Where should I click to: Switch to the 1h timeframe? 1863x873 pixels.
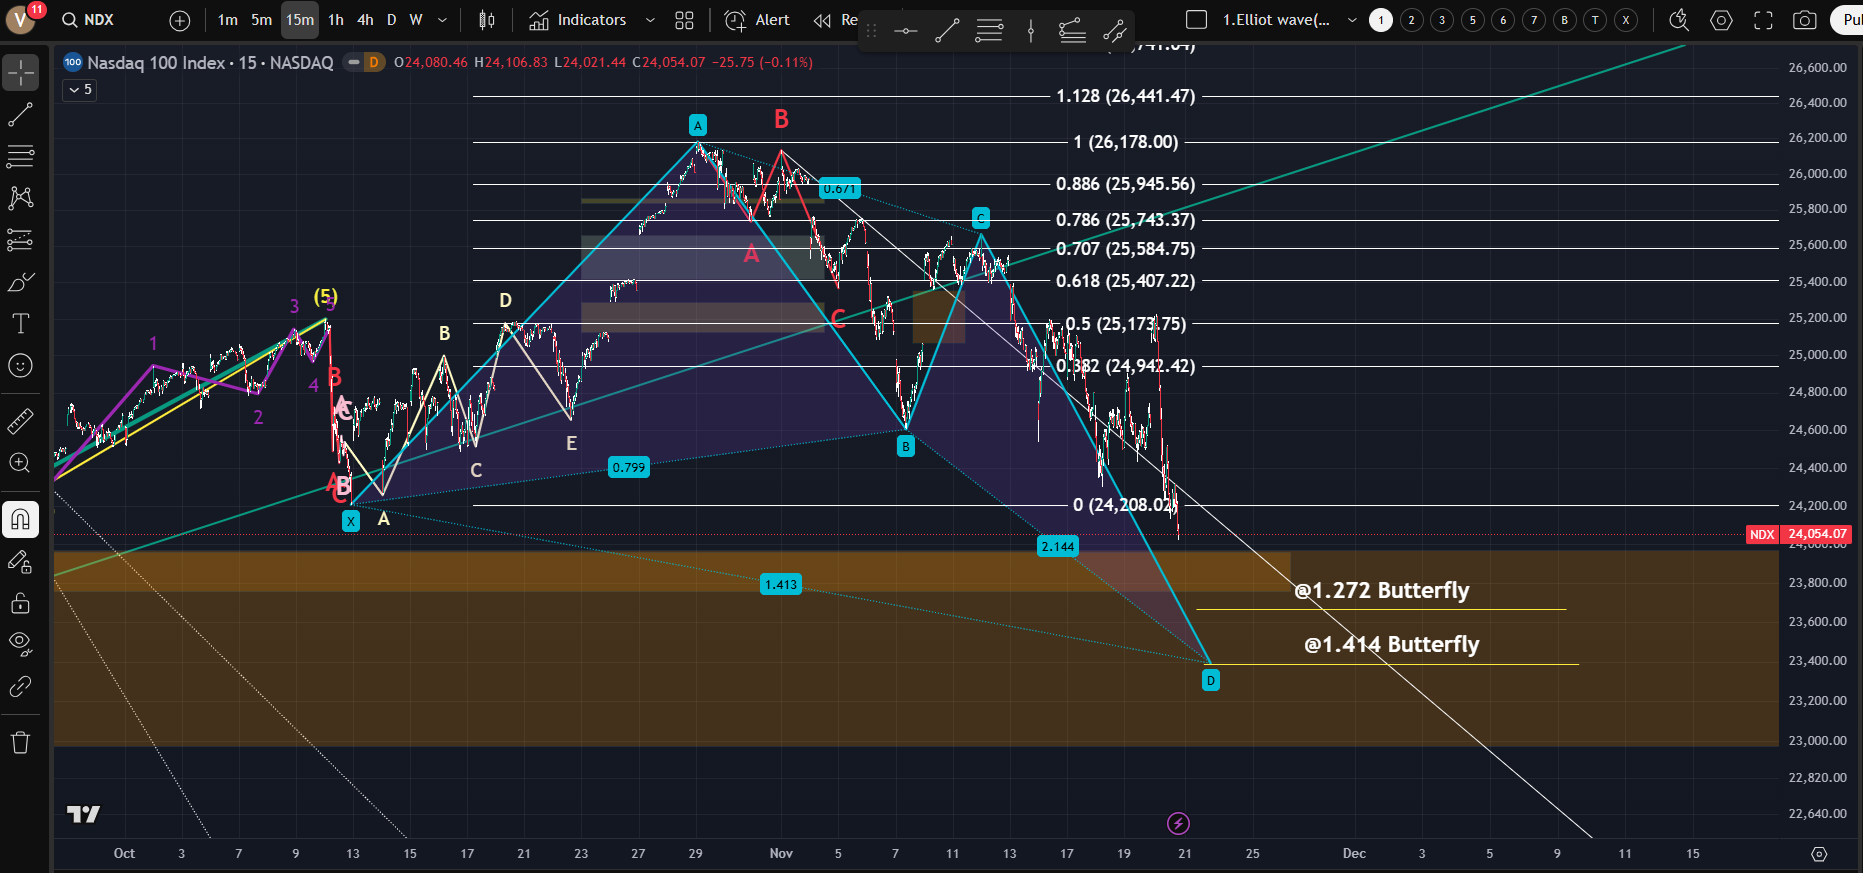click(336, 20)
